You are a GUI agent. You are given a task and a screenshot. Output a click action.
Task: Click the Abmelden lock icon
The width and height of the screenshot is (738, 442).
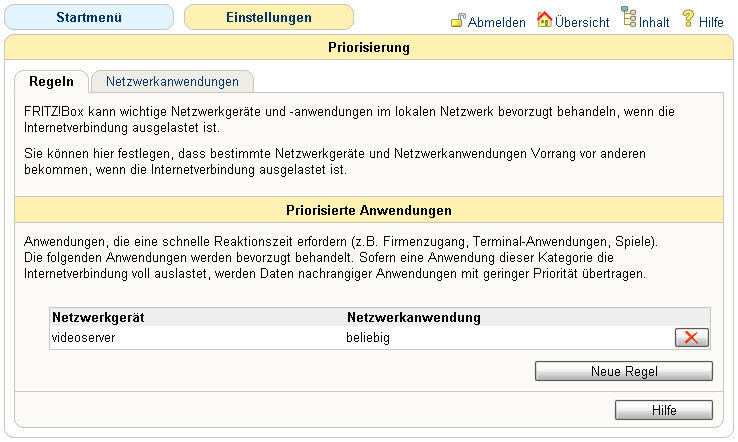(458, 20)
